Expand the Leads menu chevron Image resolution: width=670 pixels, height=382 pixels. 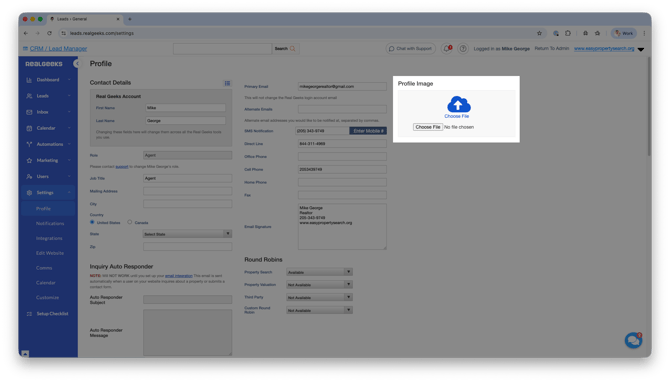(69, 96)
